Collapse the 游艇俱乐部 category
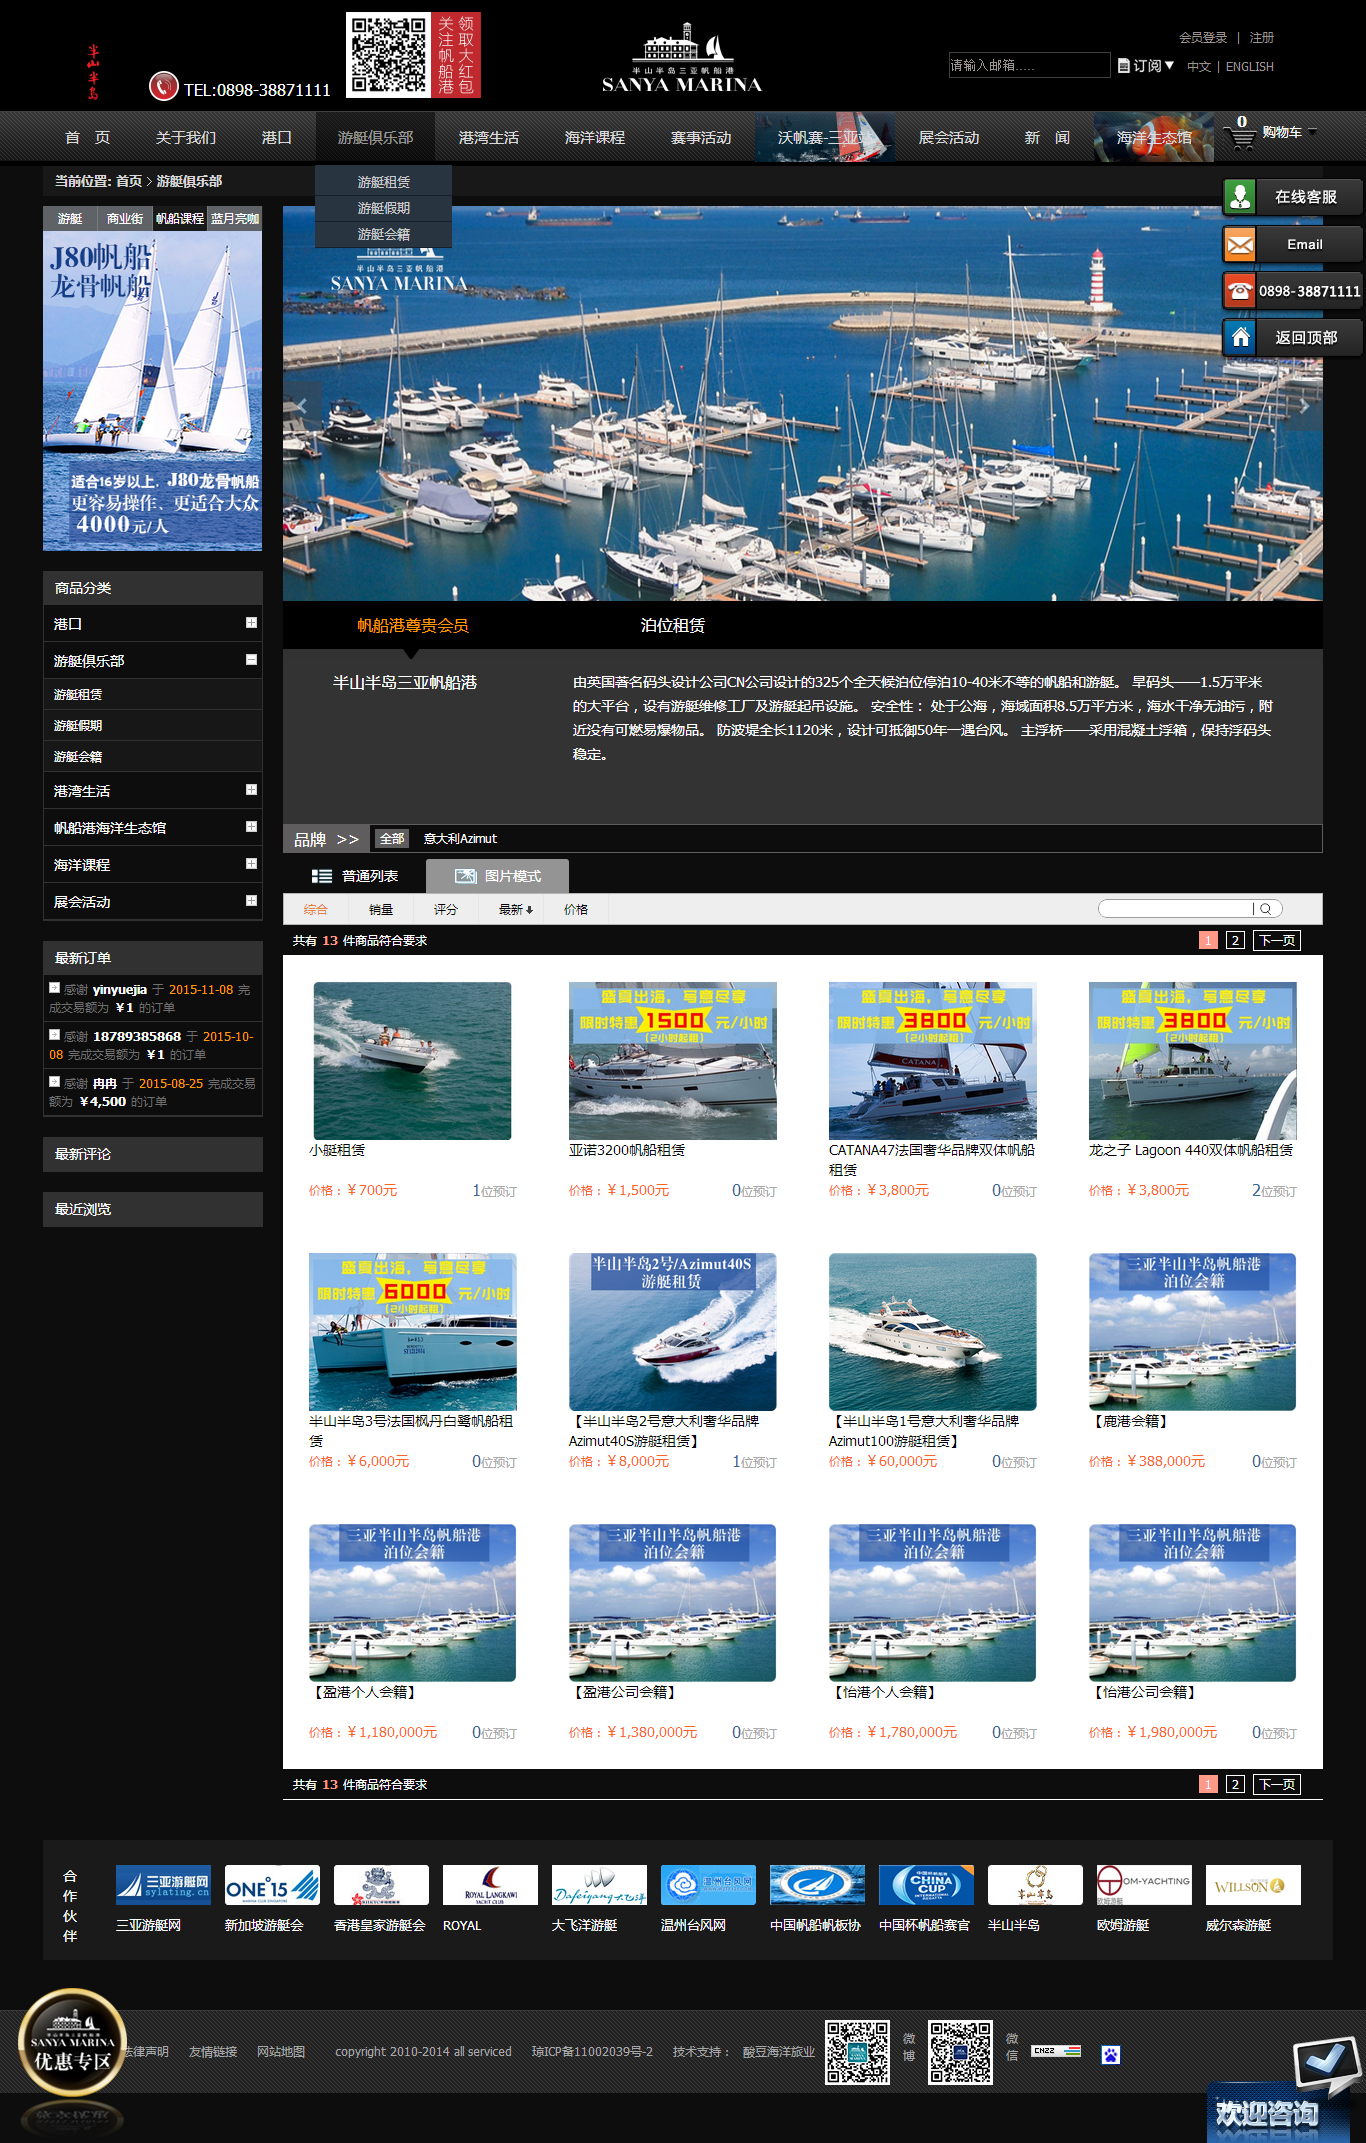Screen dimensions: 1366x2143 point(251,660)
